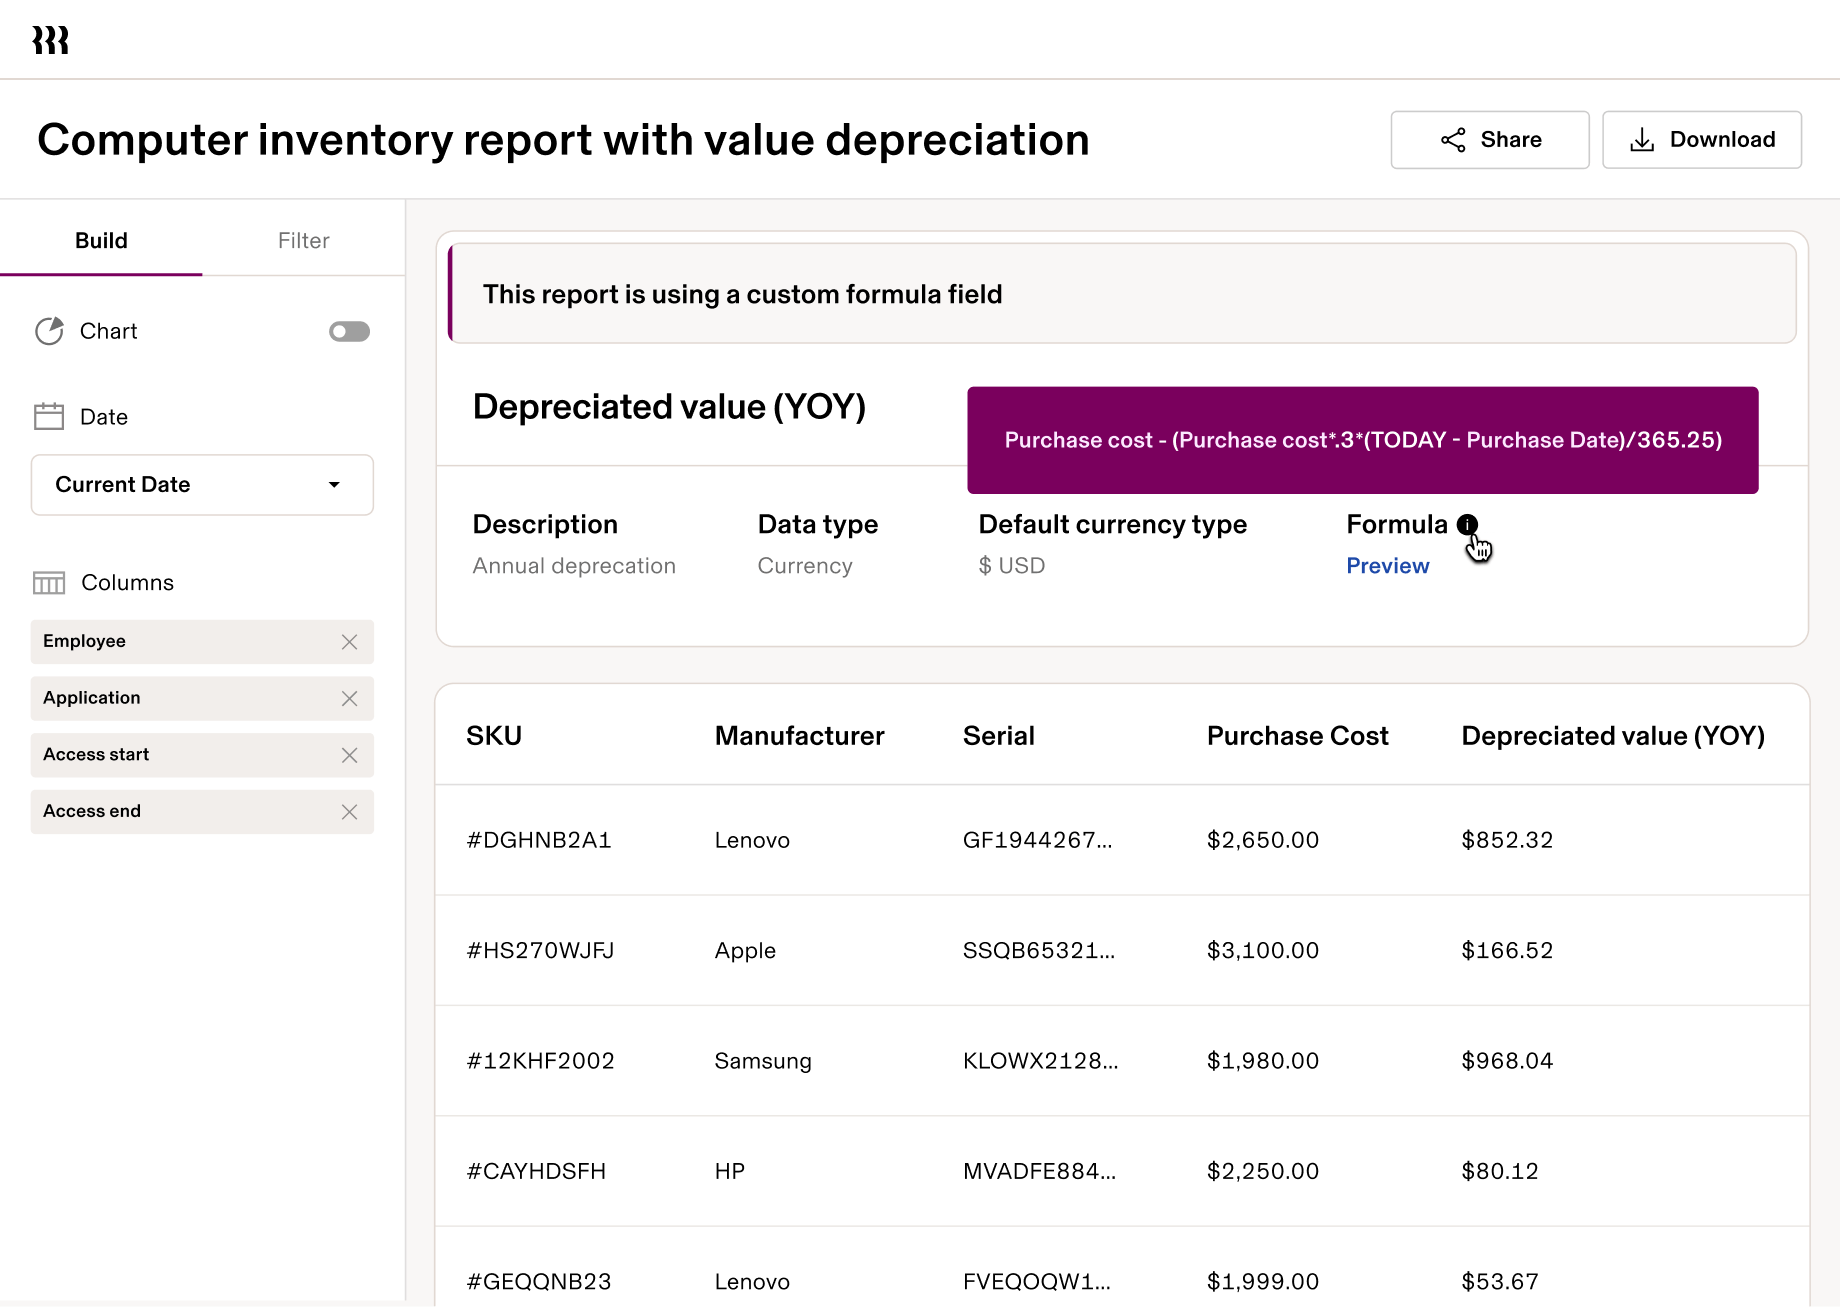Click the info icon next to Formula
The width and height of the screenshot is (1840, 1307).
coord(1467,524)
